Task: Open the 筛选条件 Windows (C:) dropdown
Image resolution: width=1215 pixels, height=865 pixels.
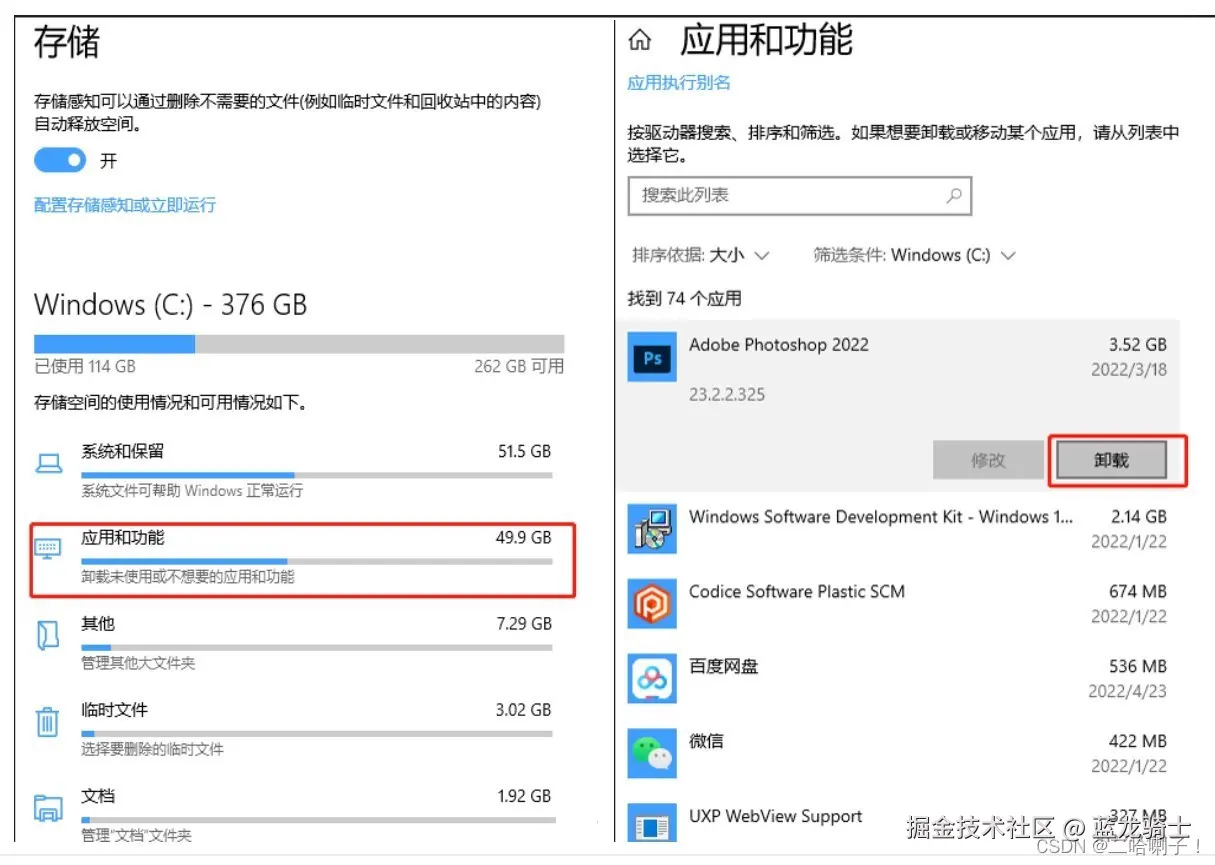Action: click(915, 255)
